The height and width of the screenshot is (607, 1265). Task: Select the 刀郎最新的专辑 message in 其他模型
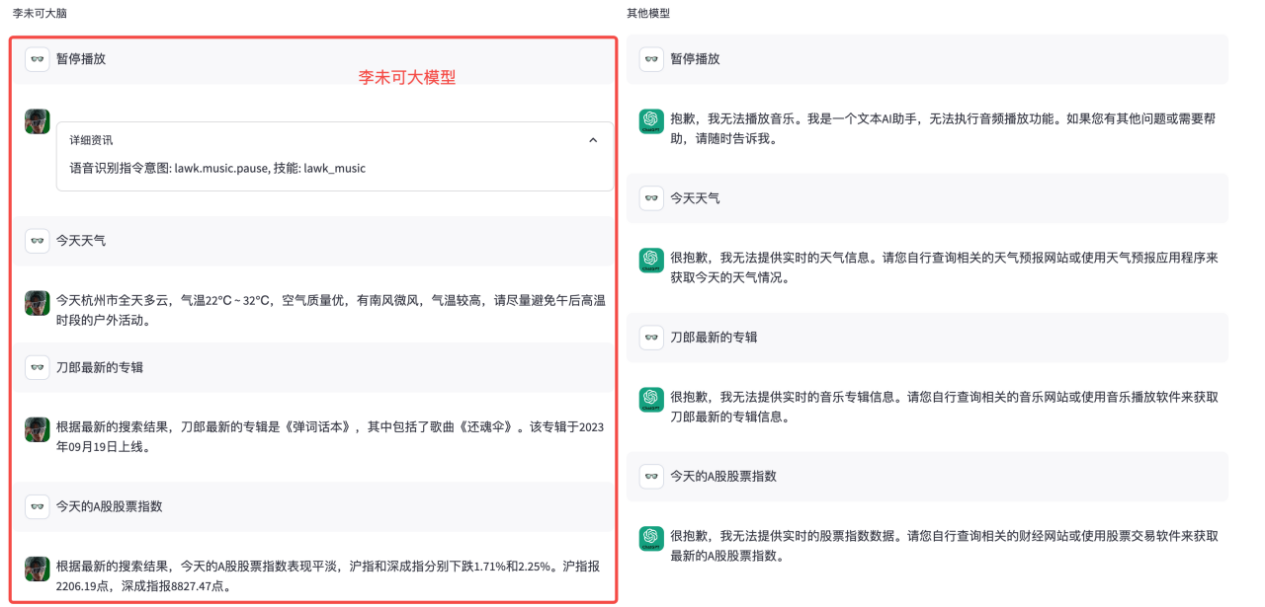[x=927, y=337]
